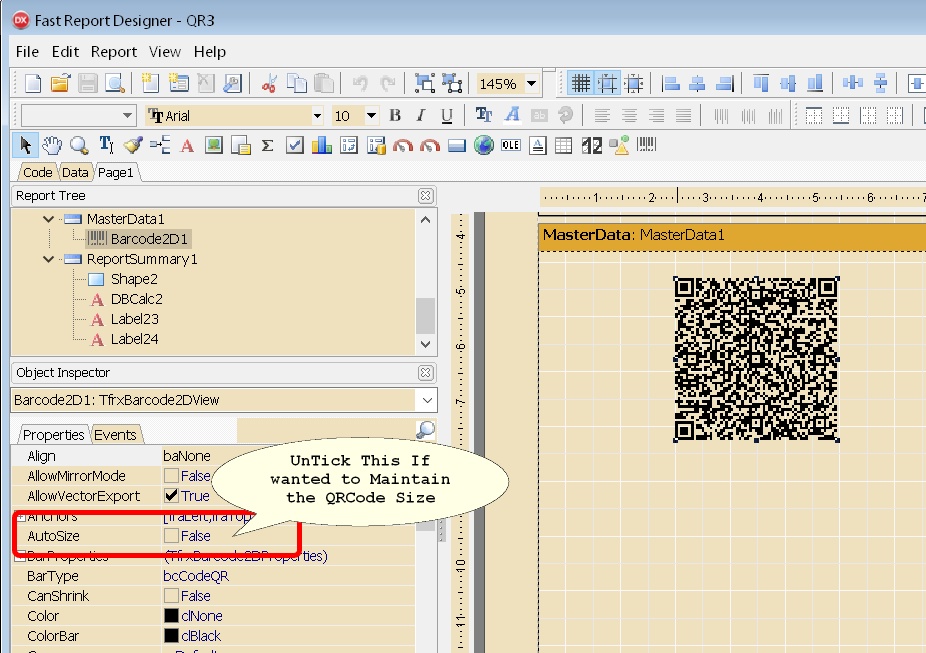
Task: Select Barcode2D1 in the Report Tree
Action: coord(150,239)
